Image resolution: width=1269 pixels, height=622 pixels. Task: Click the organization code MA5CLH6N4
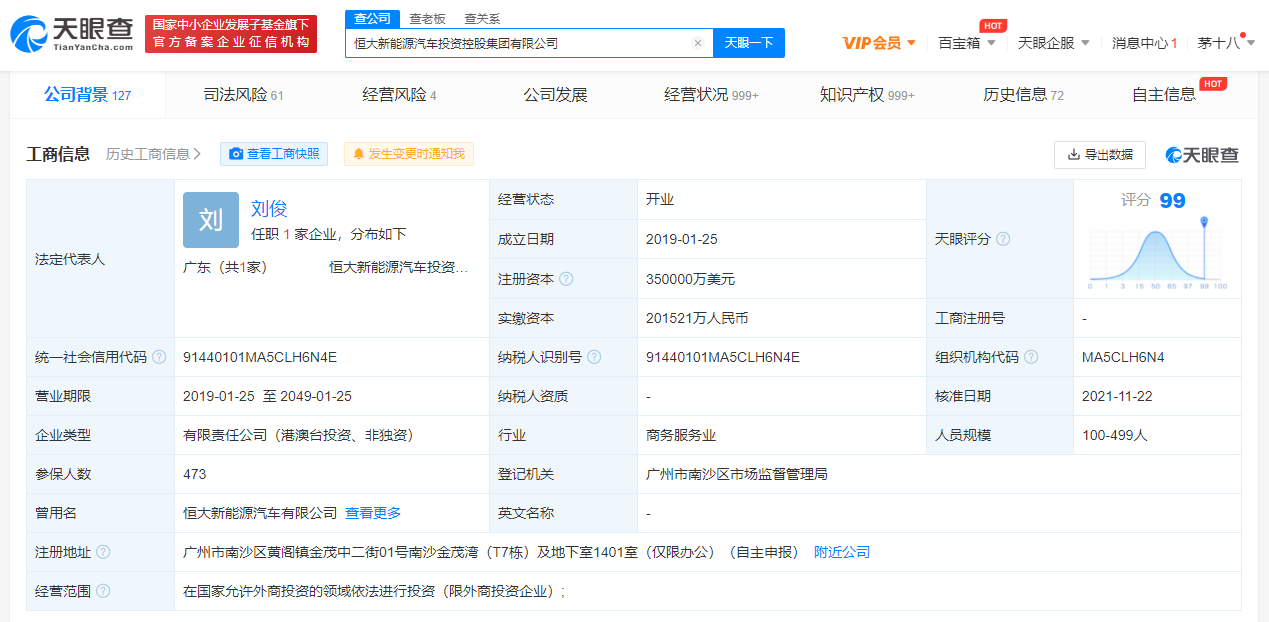[1123, 357]
